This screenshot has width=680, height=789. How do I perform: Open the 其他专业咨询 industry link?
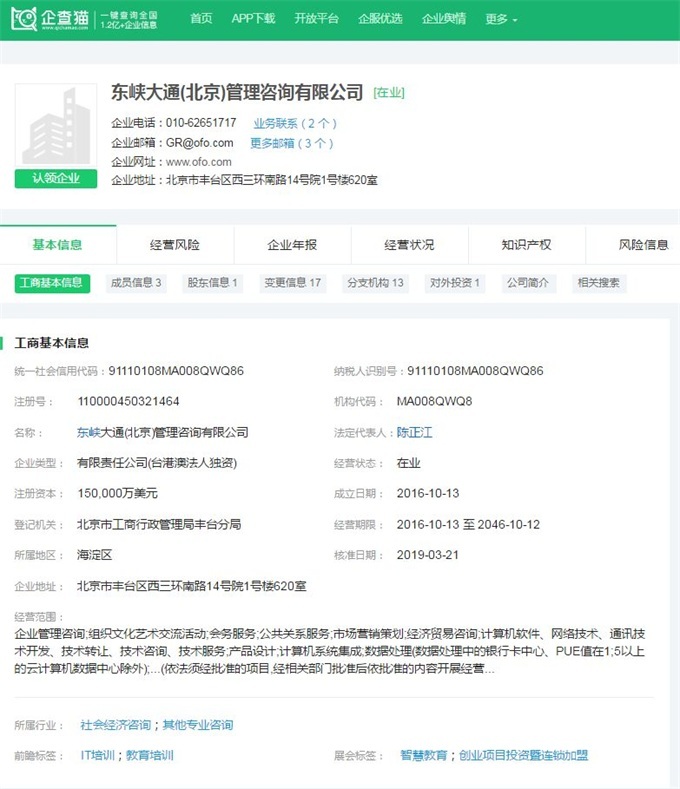(x=198, y=725)
